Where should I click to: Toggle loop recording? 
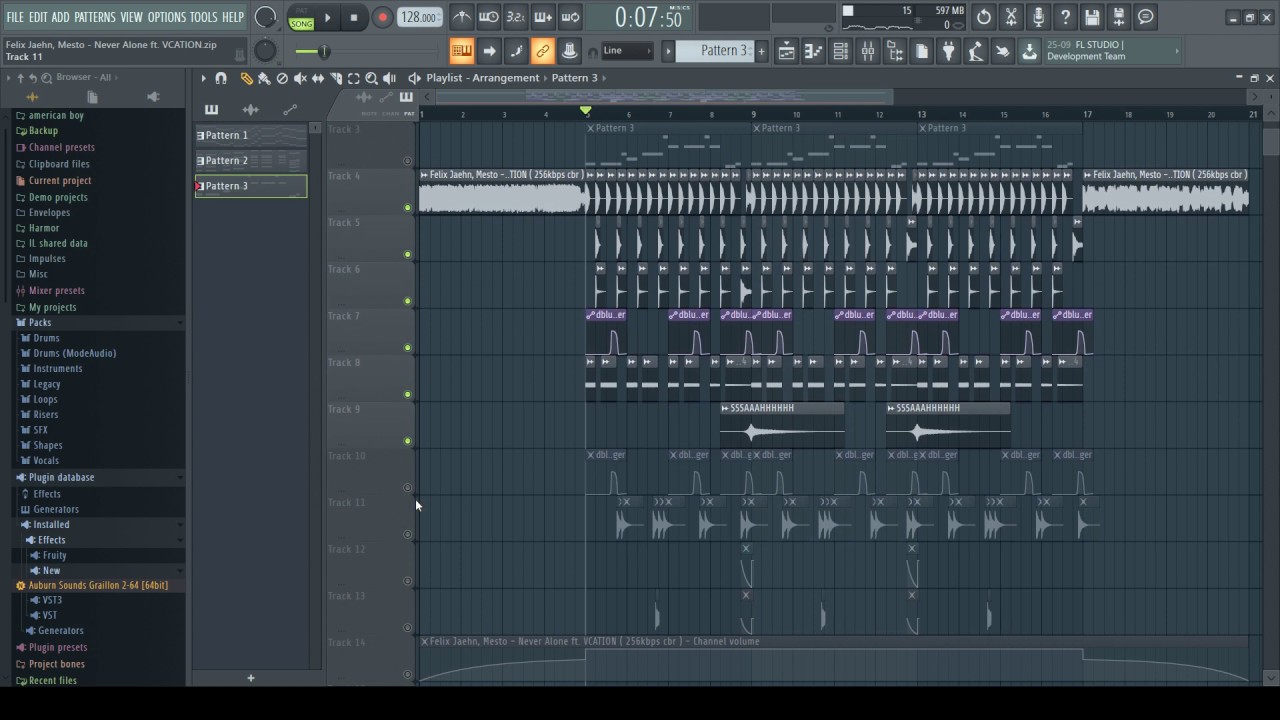pyautogui.click(x=570, y=17)
